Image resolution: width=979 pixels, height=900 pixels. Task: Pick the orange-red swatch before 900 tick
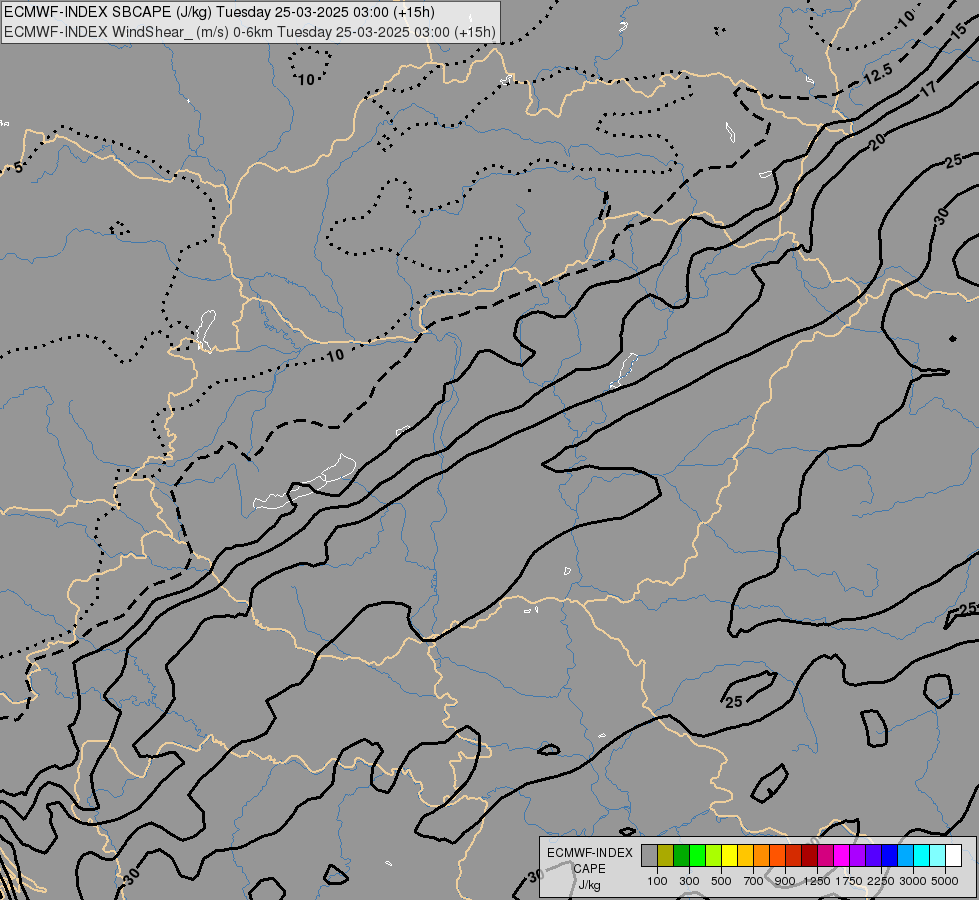point(777,856)
